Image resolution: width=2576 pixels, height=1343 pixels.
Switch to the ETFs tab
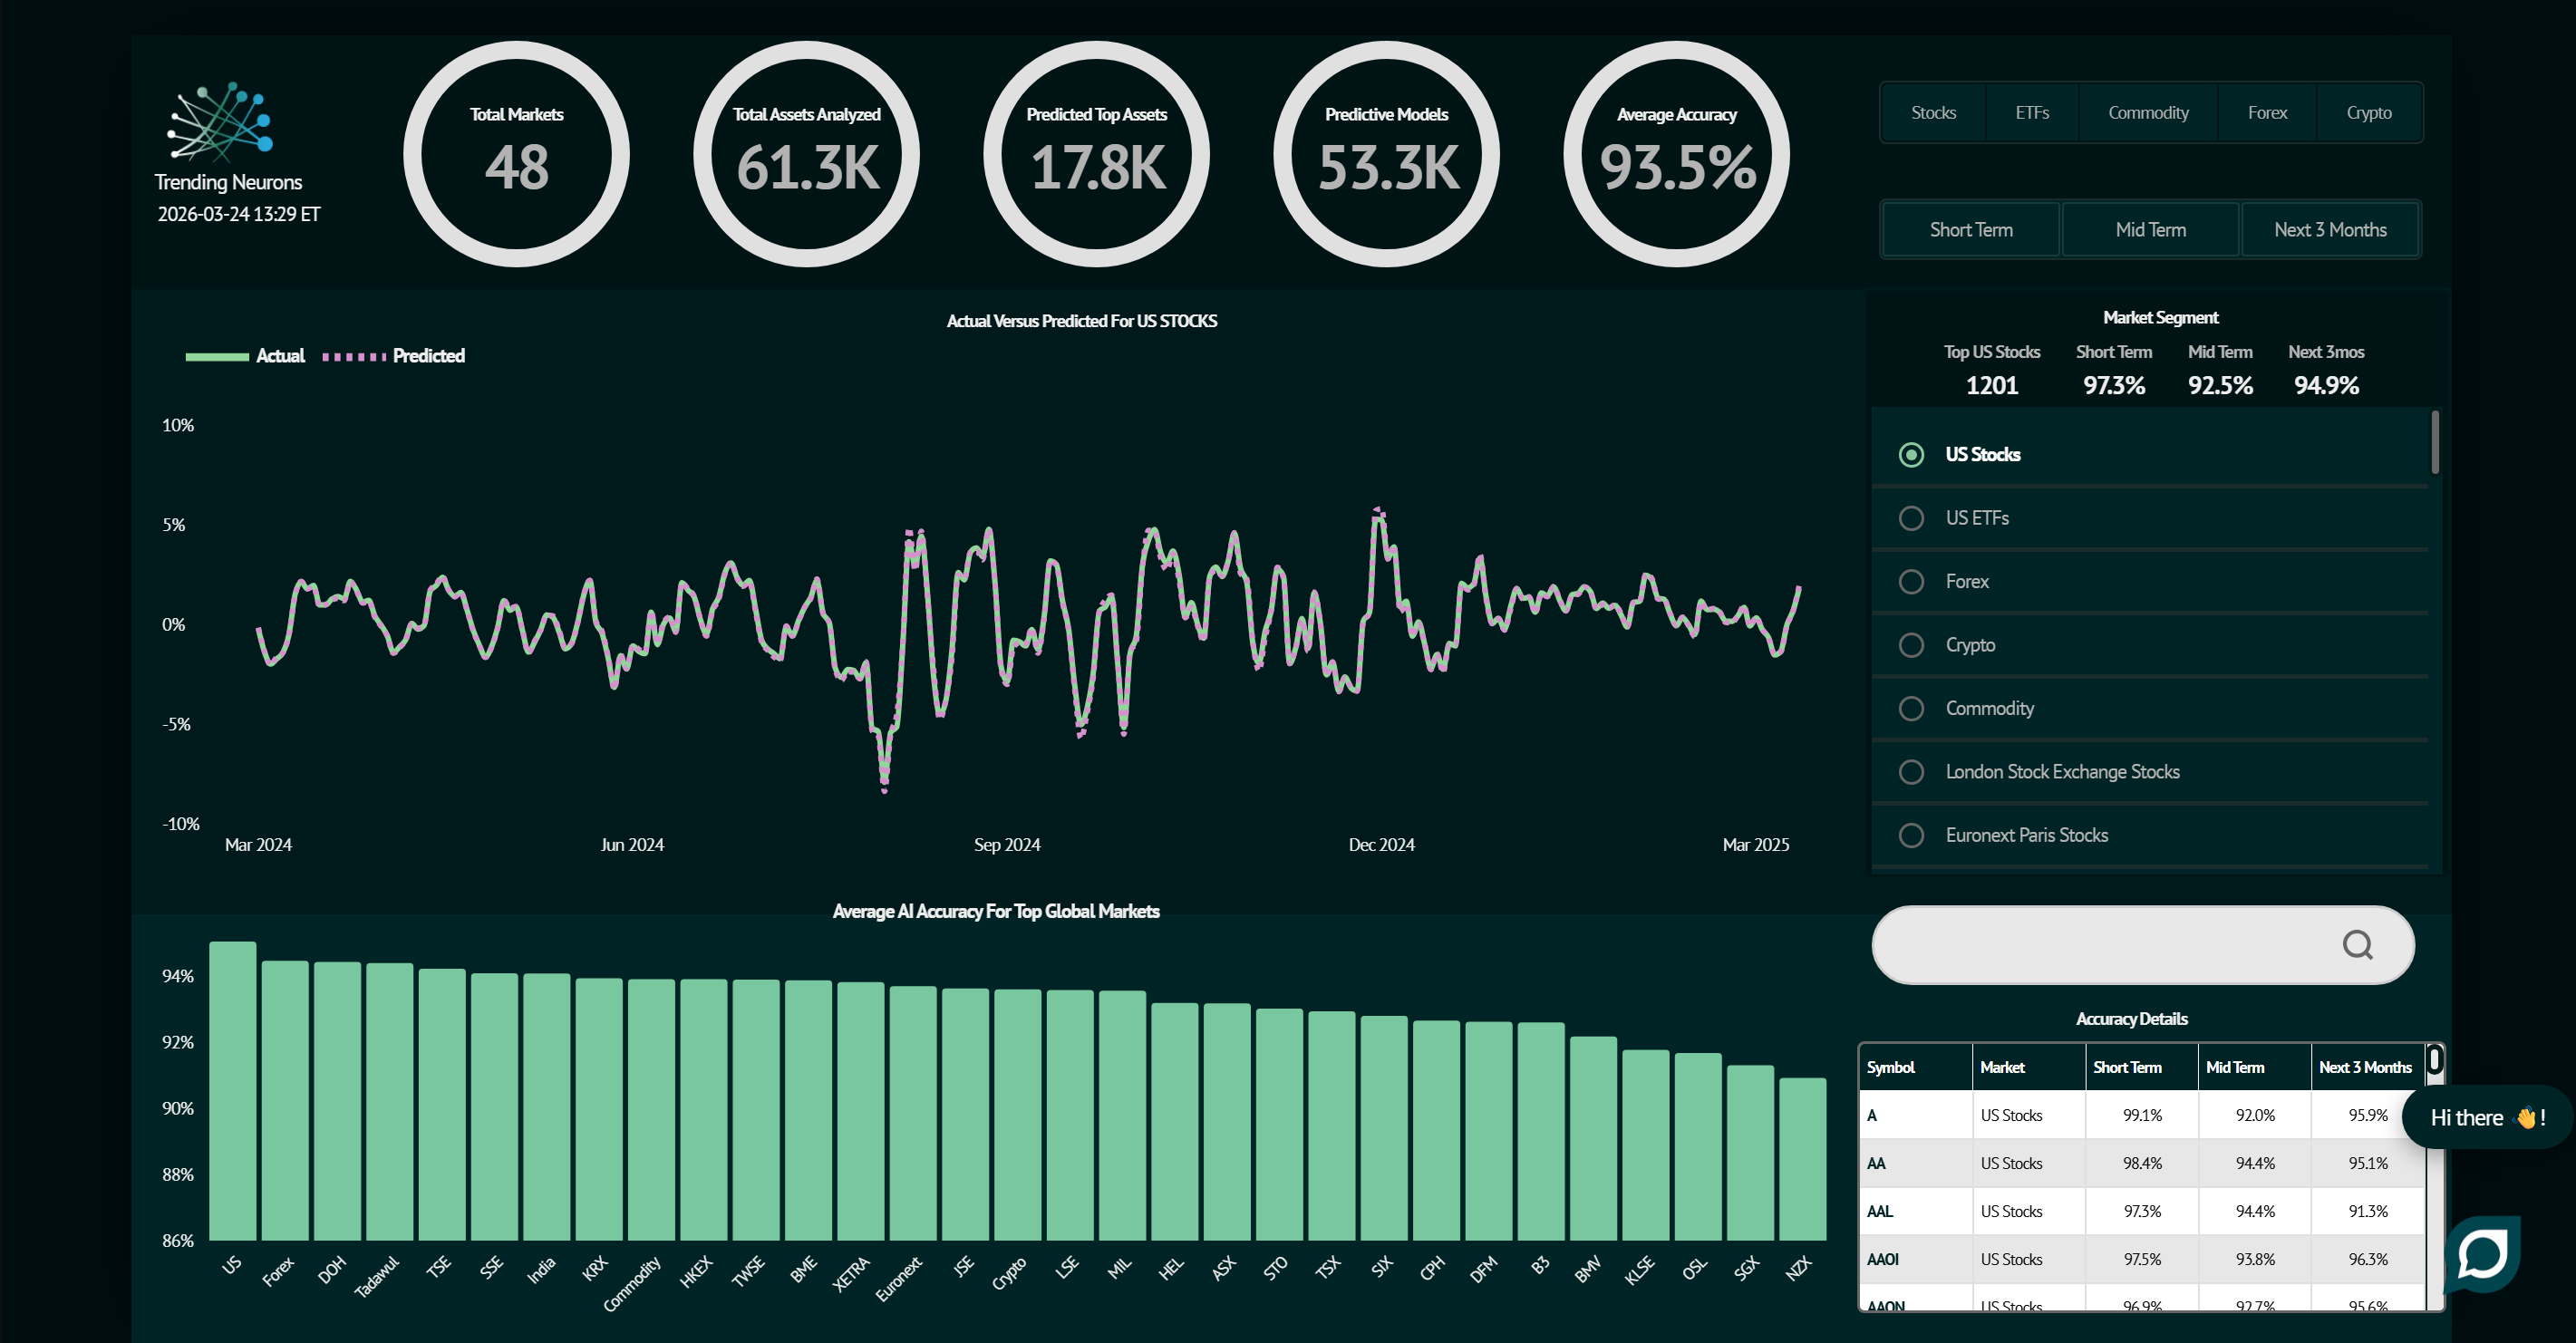(x=2032, y=113)
